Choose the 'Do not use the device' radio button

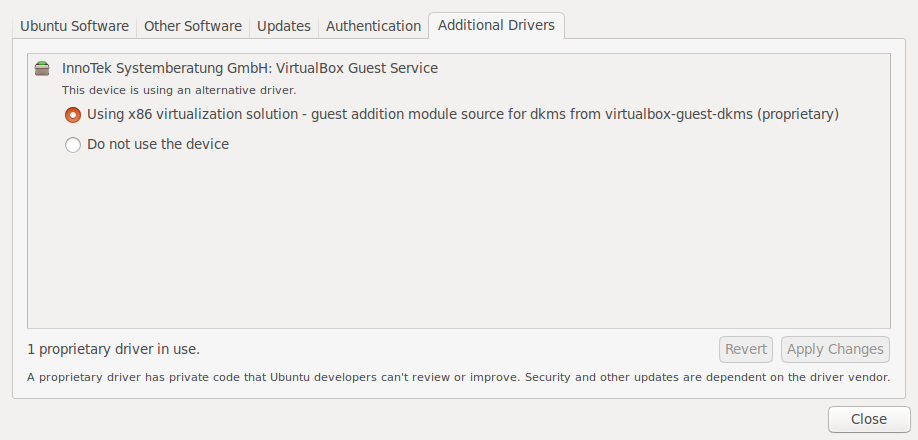point(73,145)
